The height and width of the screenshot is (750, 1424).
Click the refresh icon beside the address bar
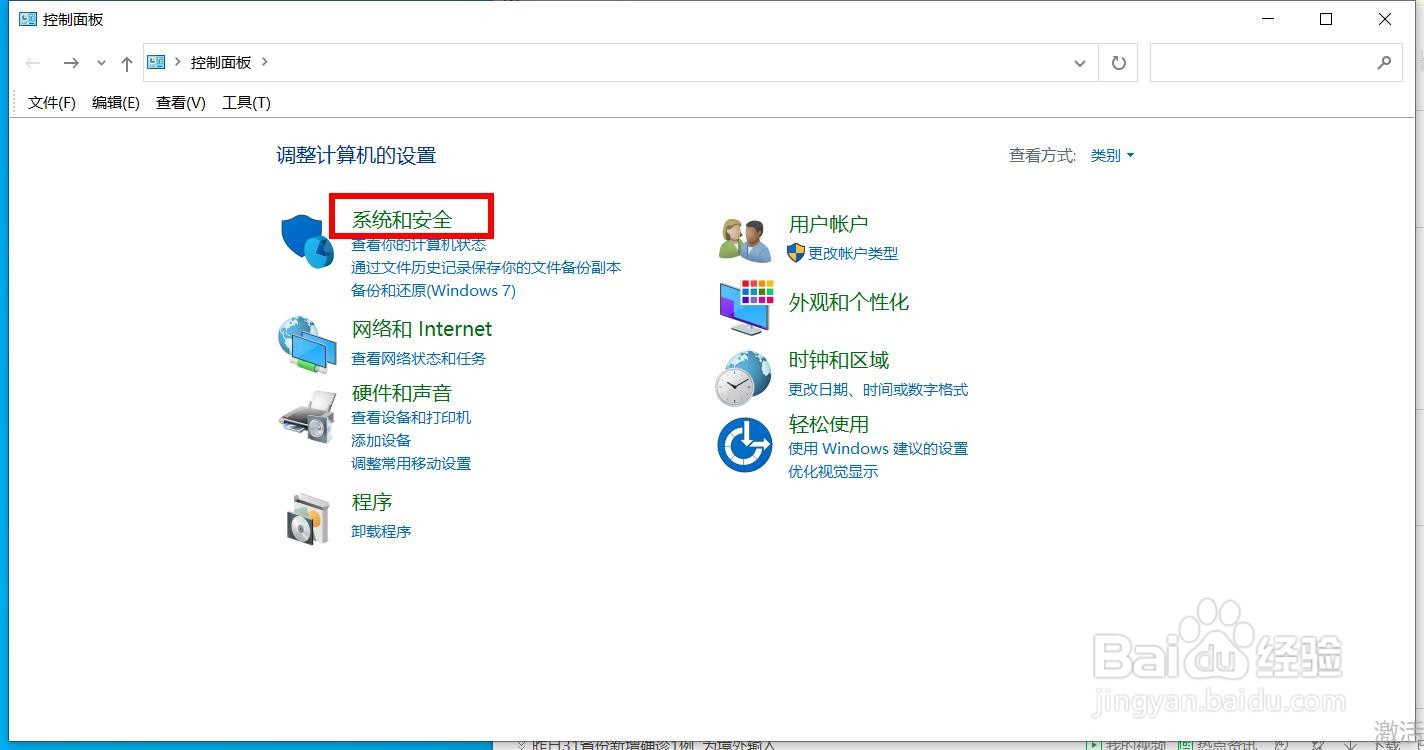1118,62
